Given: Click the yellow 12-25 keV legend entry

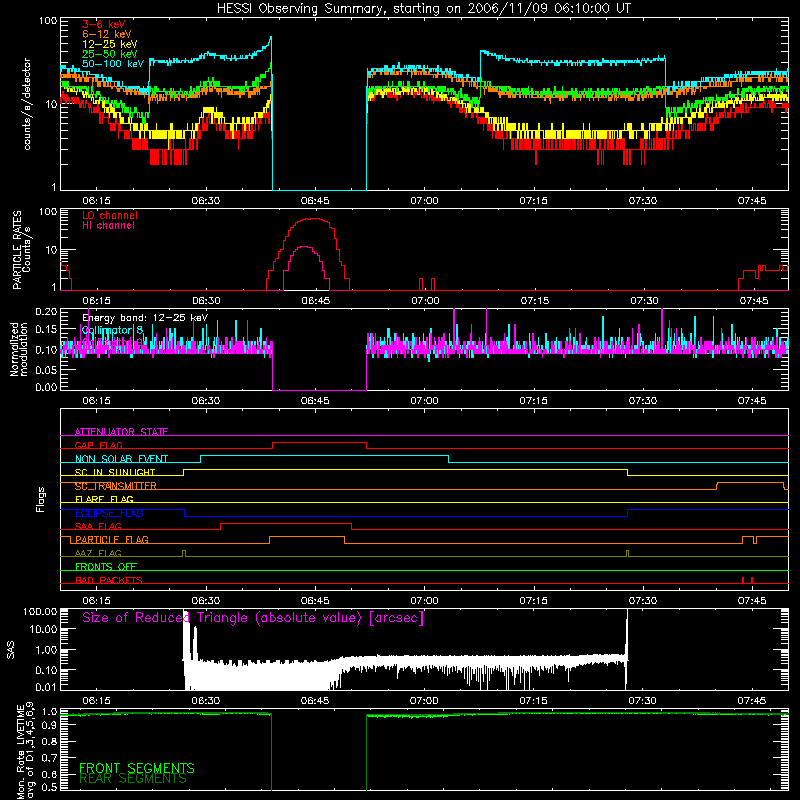Looking at the screenshot, I should 110,44.
